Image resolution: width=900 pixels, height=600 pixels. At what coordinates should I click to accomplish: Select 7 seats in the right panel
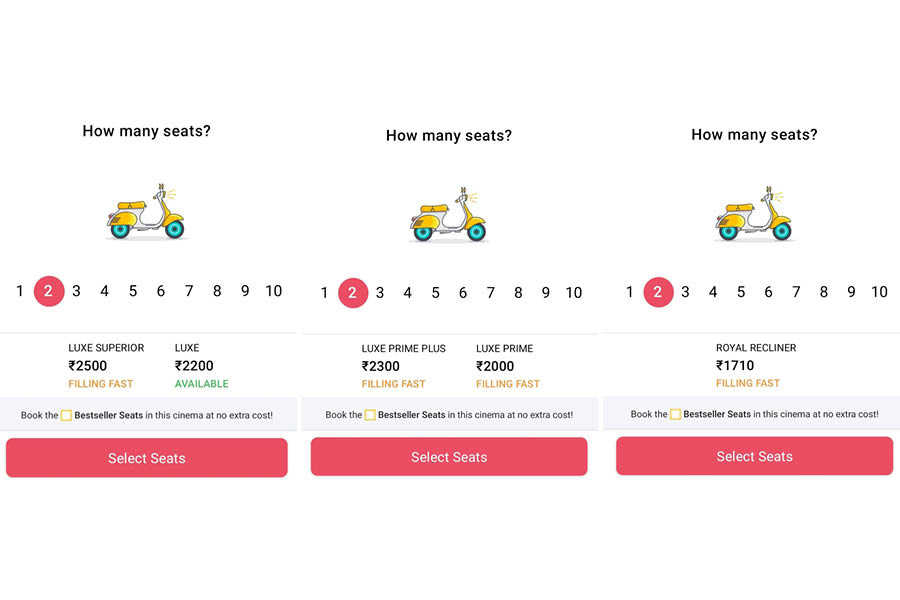[796, 292]
